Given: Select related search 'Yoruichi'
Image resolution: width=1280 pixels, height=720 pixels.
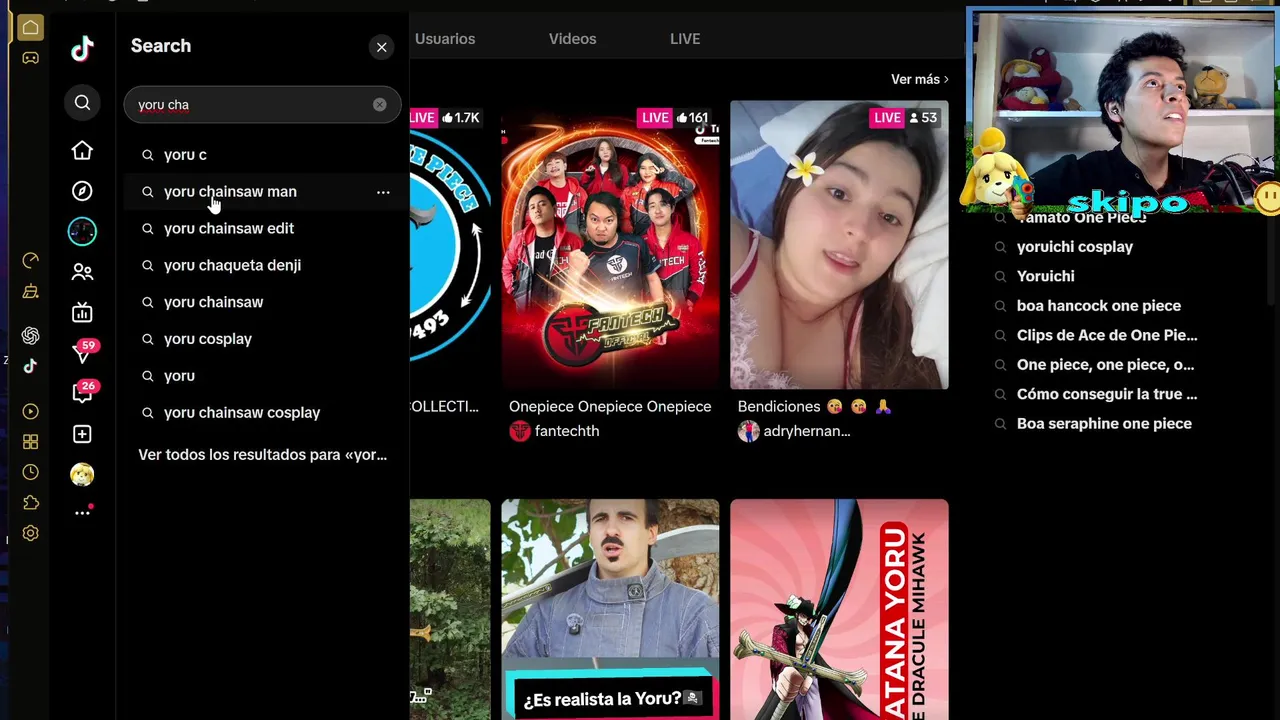Looking at the screenshot, I should (1046, 276).
